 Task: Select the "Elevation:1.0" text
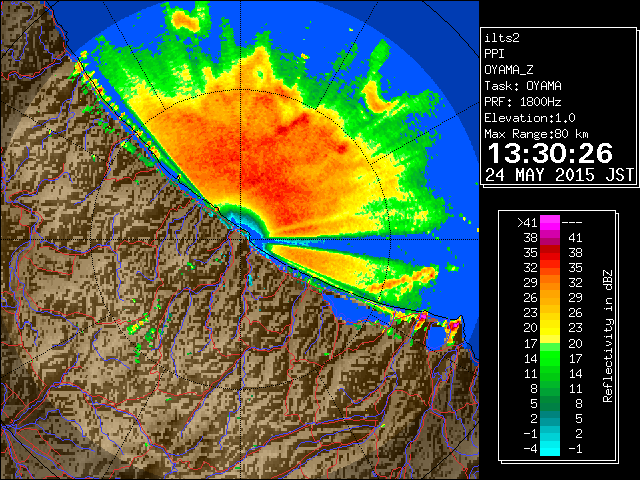pos(530,118)
